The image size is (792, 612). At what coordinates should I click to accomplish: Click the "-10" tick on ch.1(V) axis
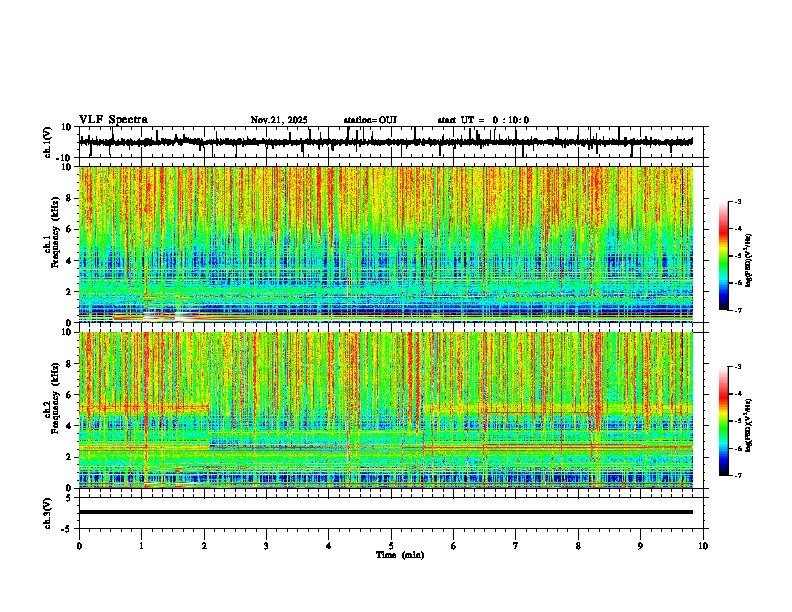[x=64, y=158]
